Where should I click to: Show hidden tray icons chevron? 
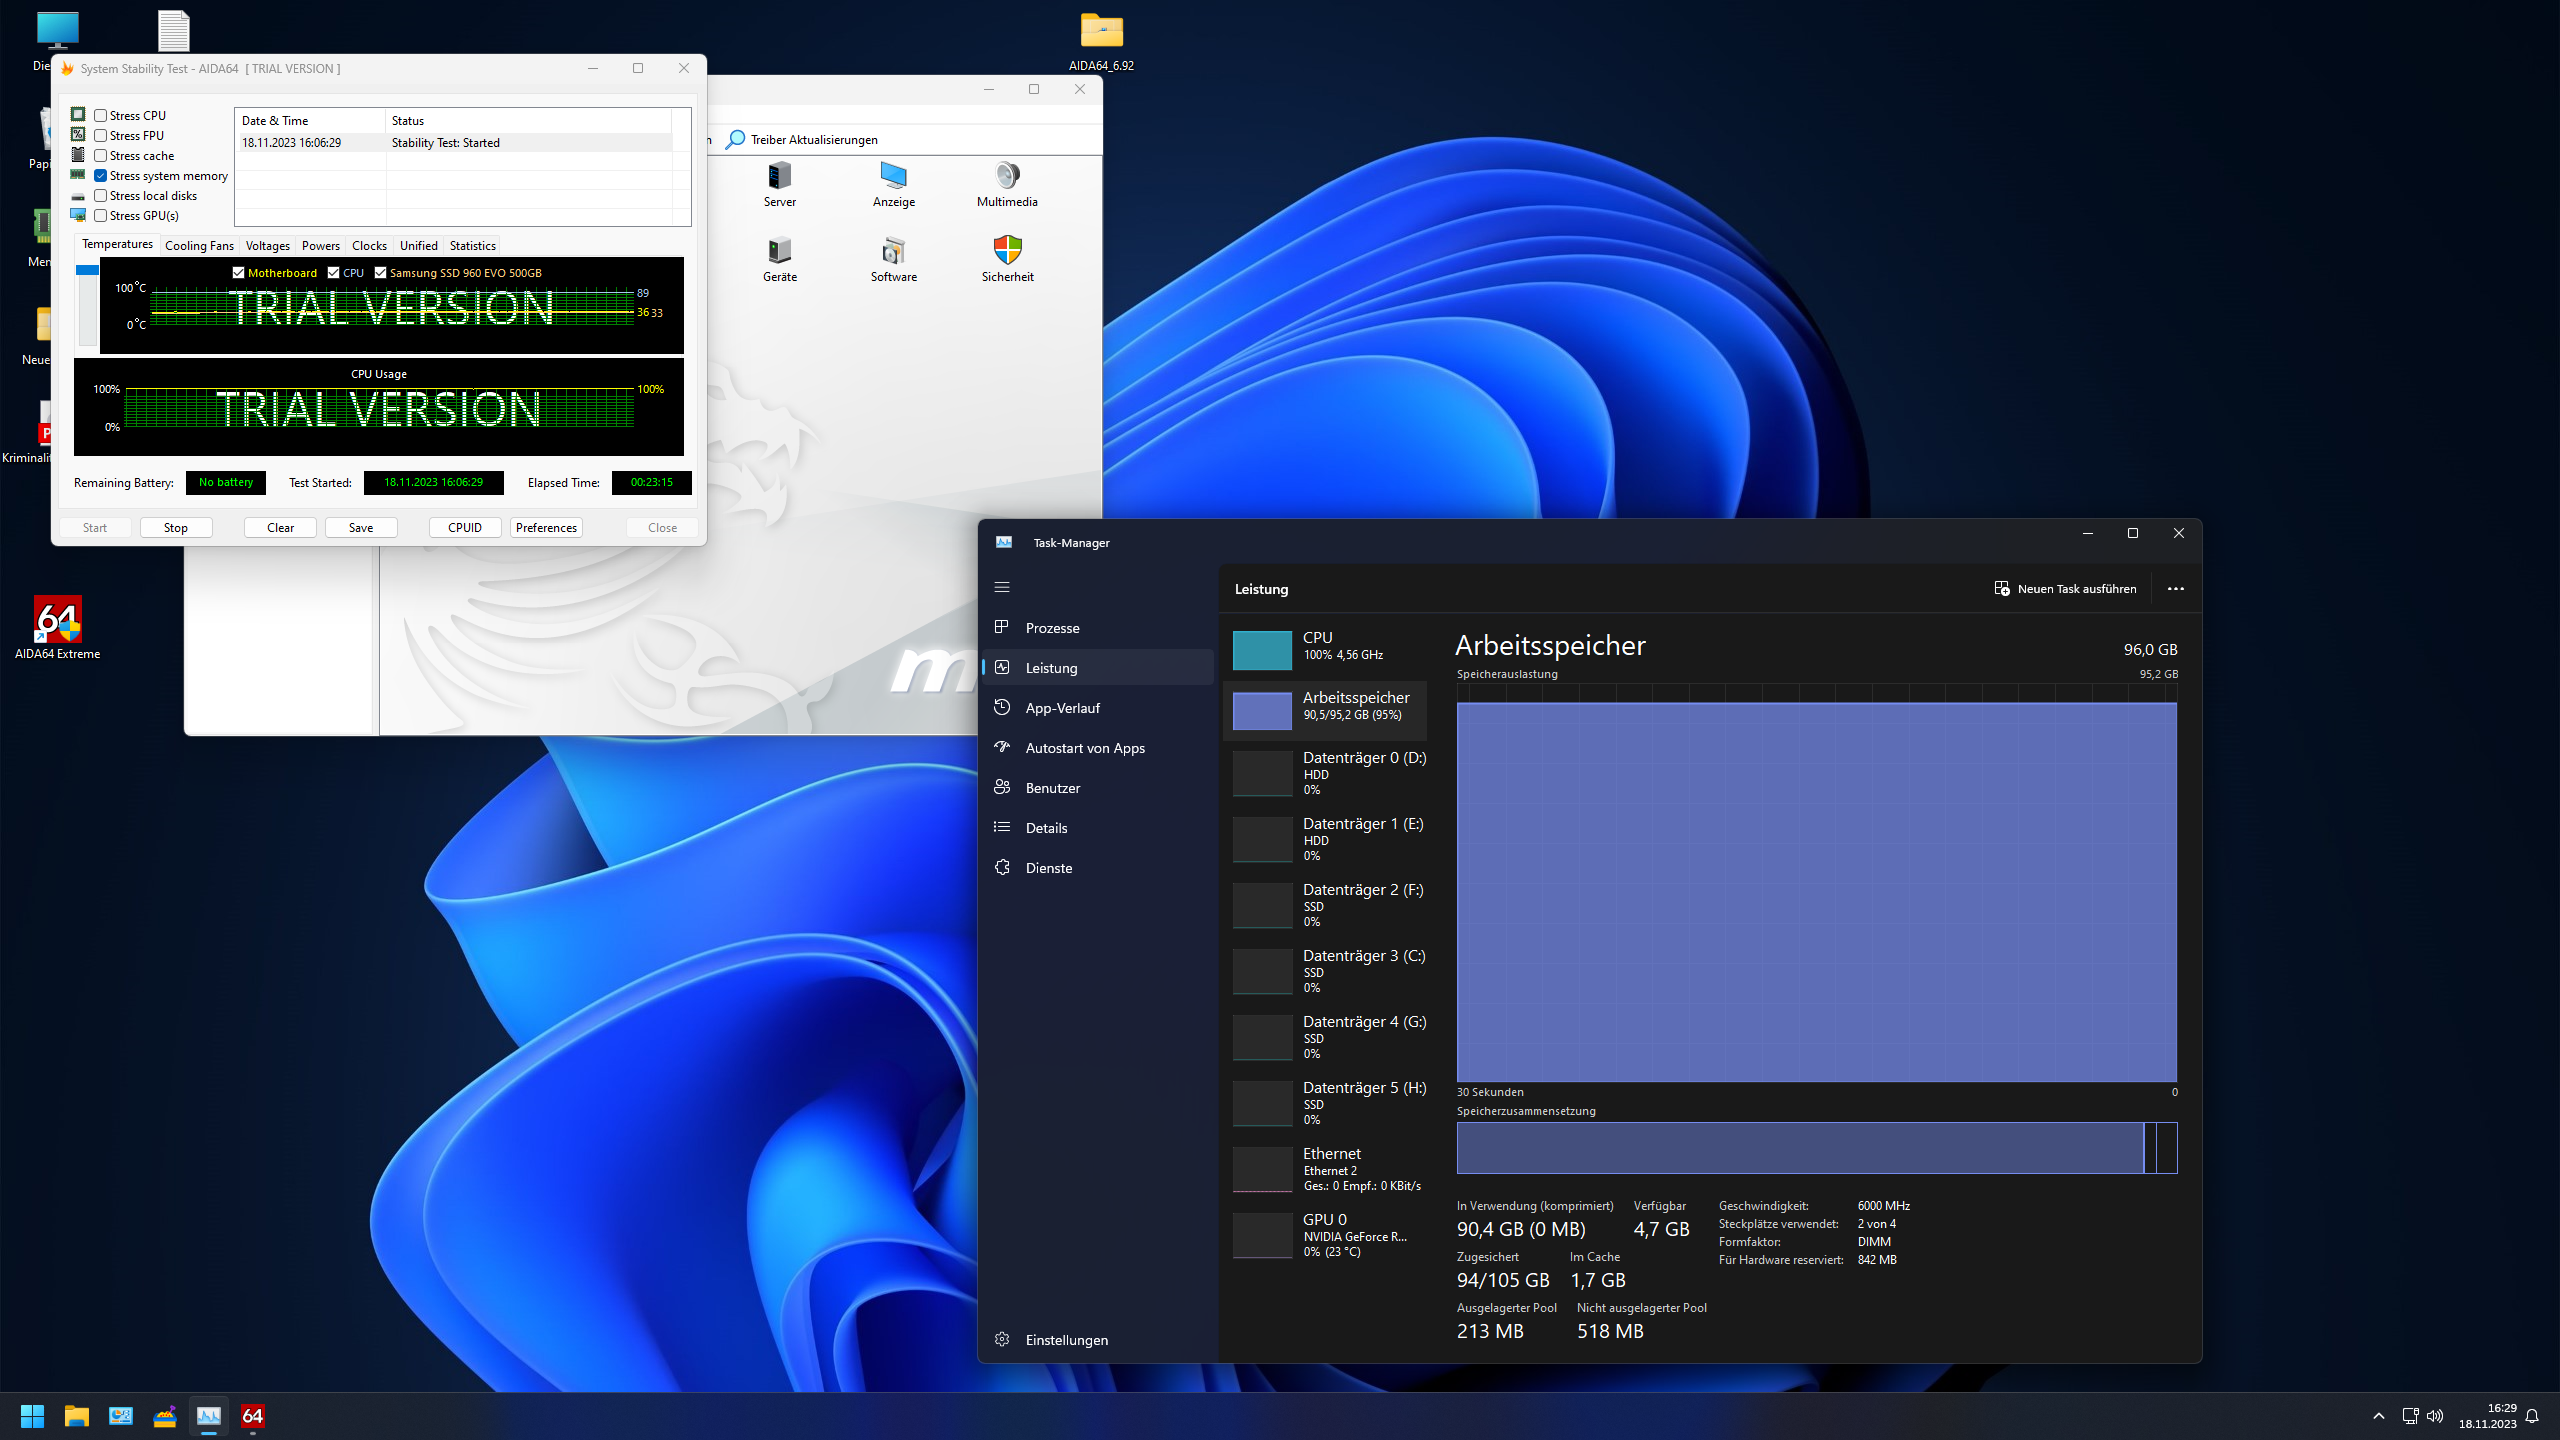(x=2379, y=1416)
